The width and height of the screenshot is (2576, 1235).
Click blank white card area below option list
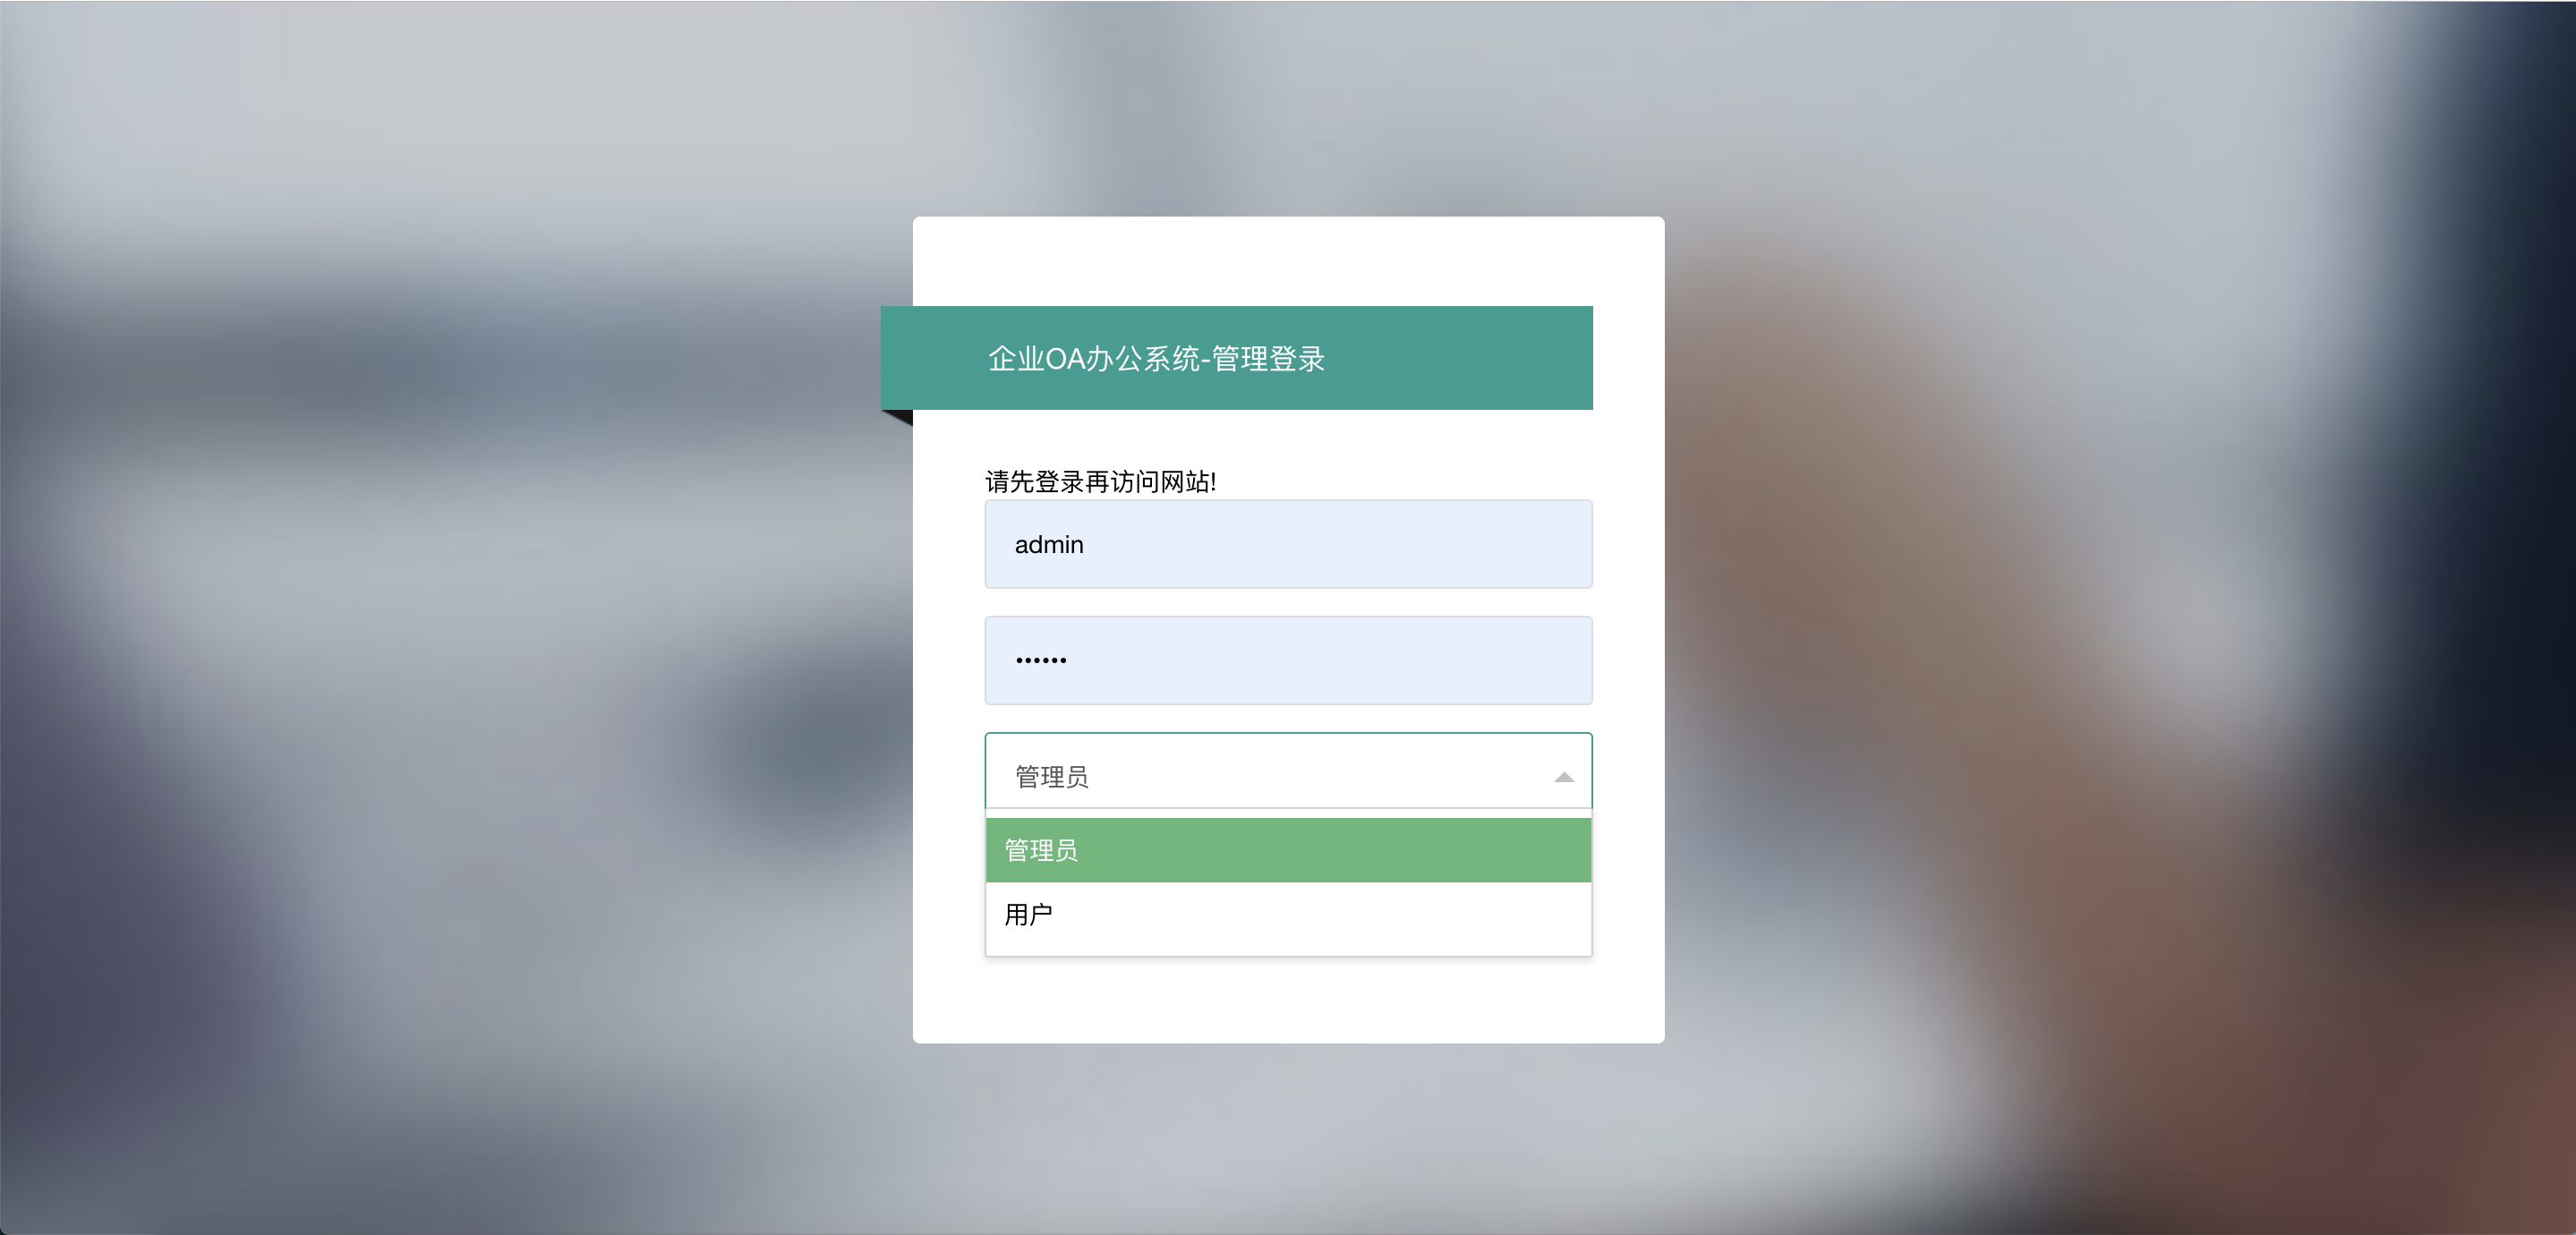[1288, 1000]
